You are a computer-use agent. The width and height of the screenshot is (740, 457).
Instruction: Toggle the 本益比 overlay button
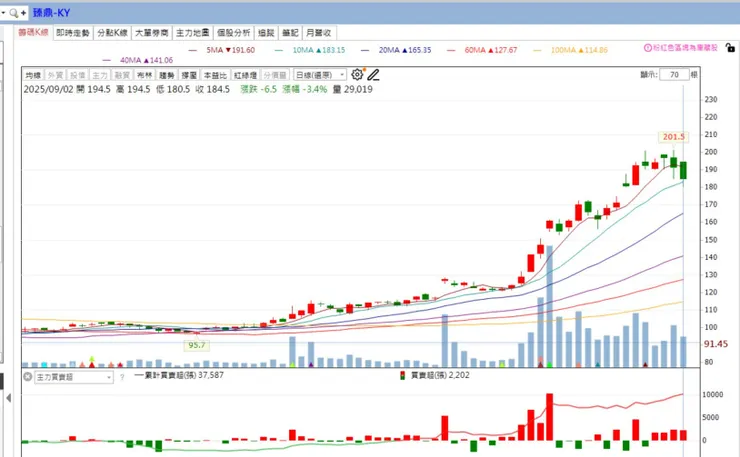(x=215, y=75)
